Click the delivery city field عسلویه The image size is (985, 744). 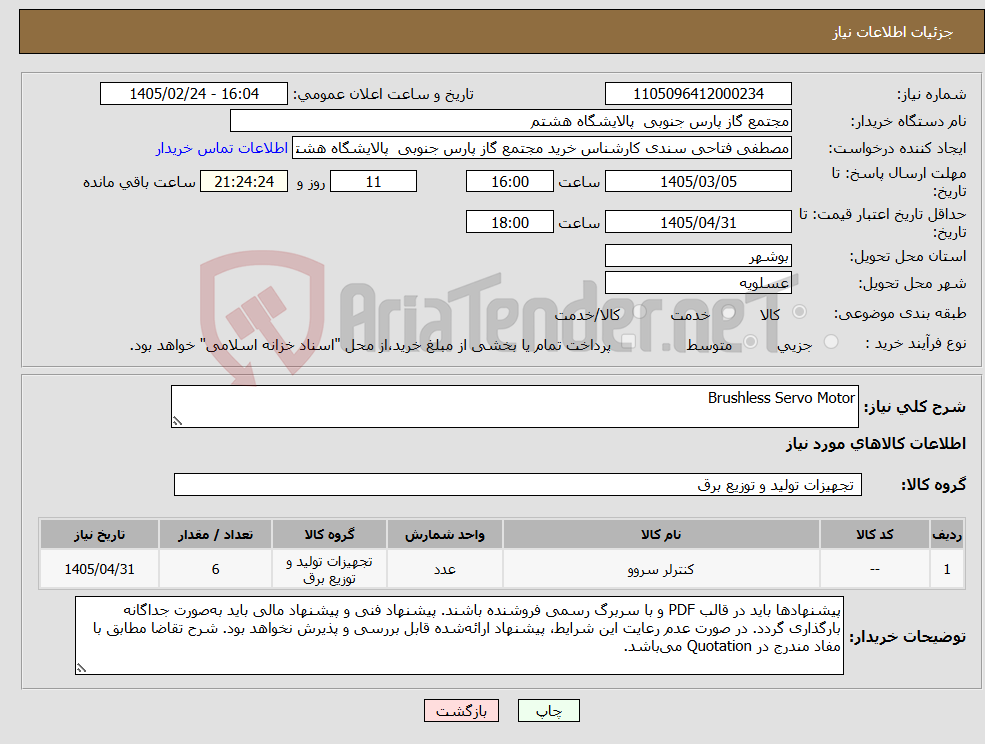click(x=698, y=283)
